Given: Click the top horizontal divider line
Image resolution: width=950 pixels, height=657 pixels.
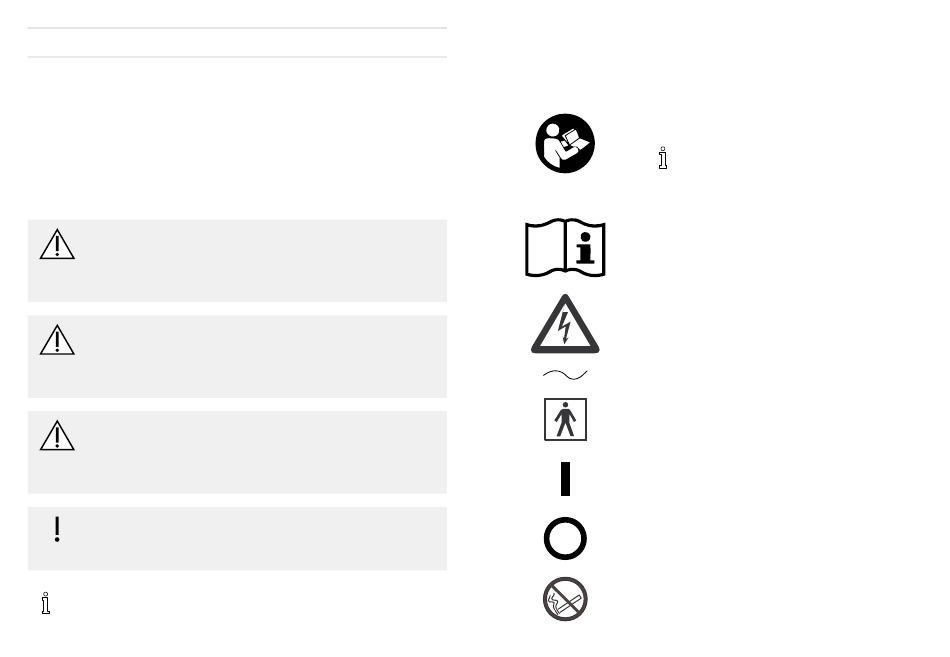Looking at the screenshot, I should point(238,28).
